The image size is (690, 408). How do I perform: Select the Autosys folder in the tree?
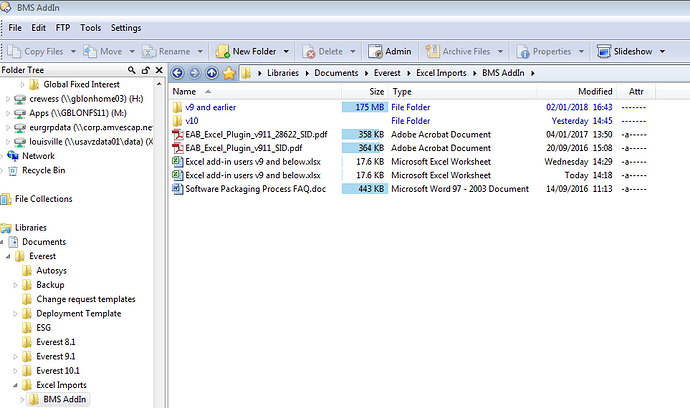coord(51,271)
